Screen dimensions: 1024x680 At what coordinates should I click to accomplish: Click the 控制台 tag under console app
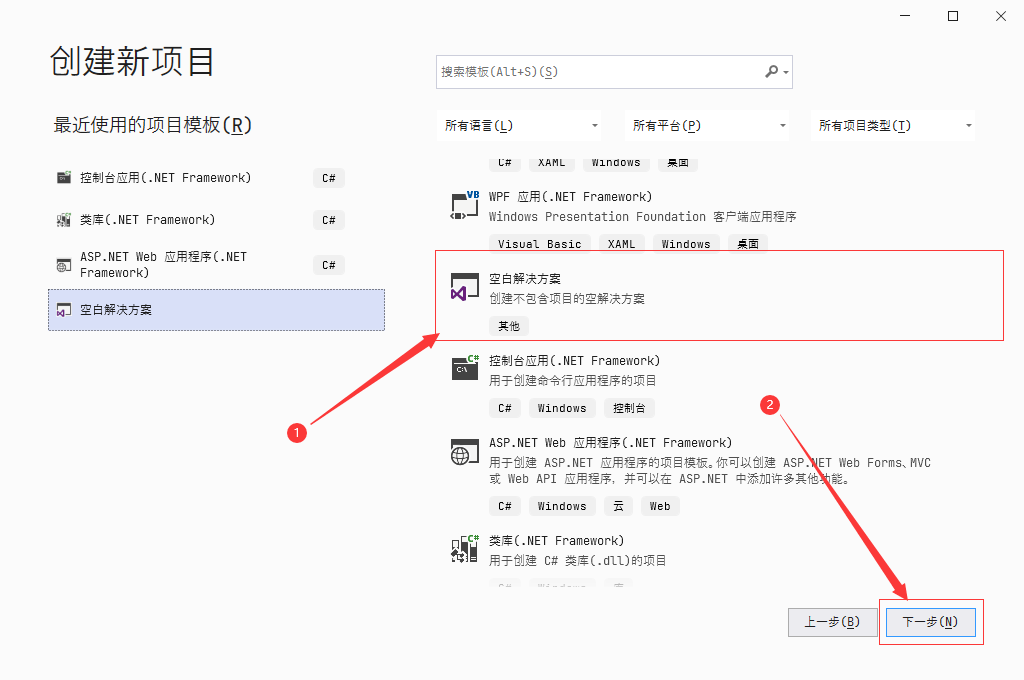coord(629,408)
